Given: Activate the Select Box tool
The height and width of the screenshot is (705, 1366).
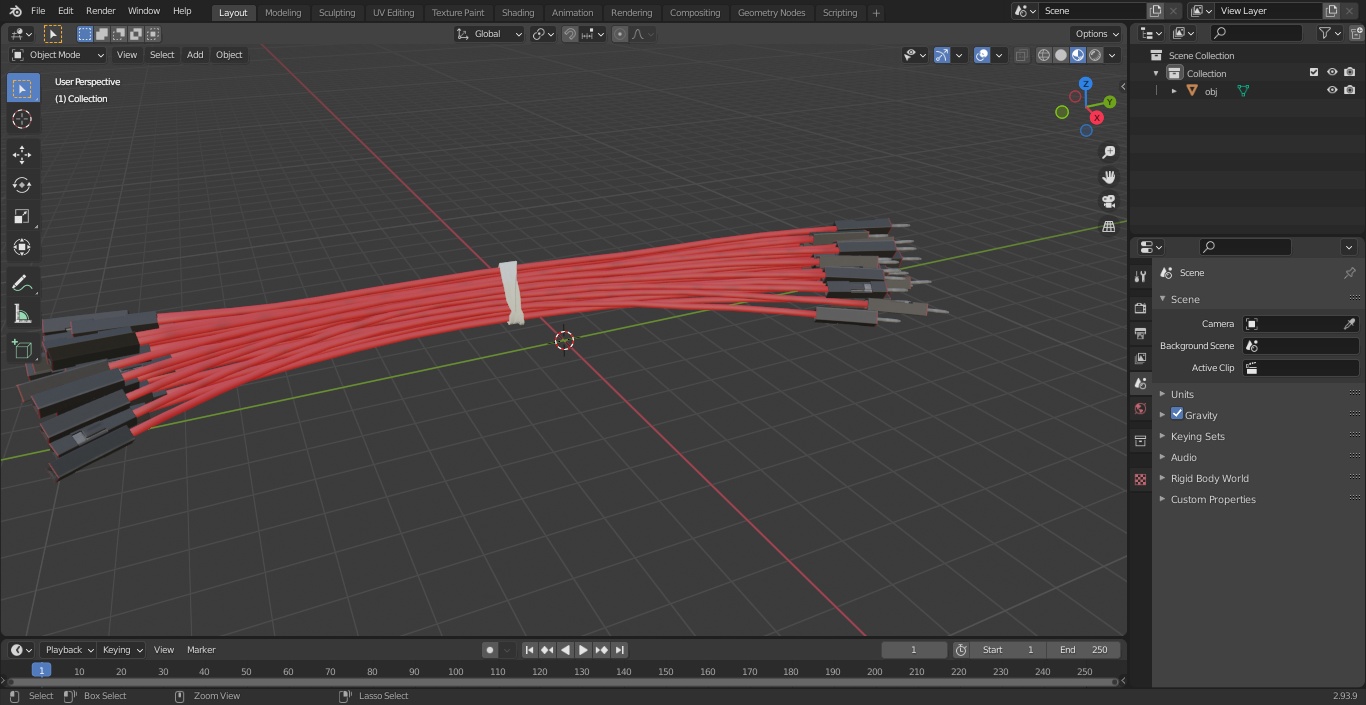Looking at the screenshot, I should 22,88.
